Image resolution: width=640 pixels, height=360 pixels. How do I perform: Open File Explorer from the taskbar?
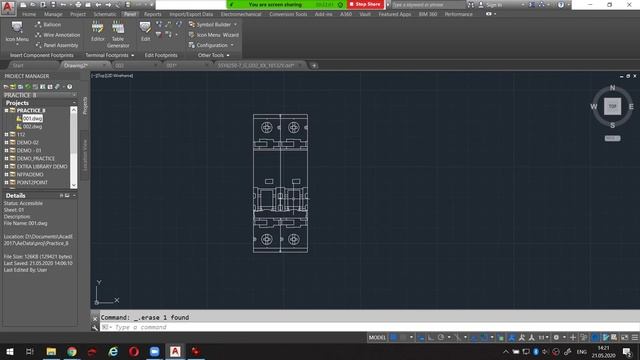click(51, 351)
